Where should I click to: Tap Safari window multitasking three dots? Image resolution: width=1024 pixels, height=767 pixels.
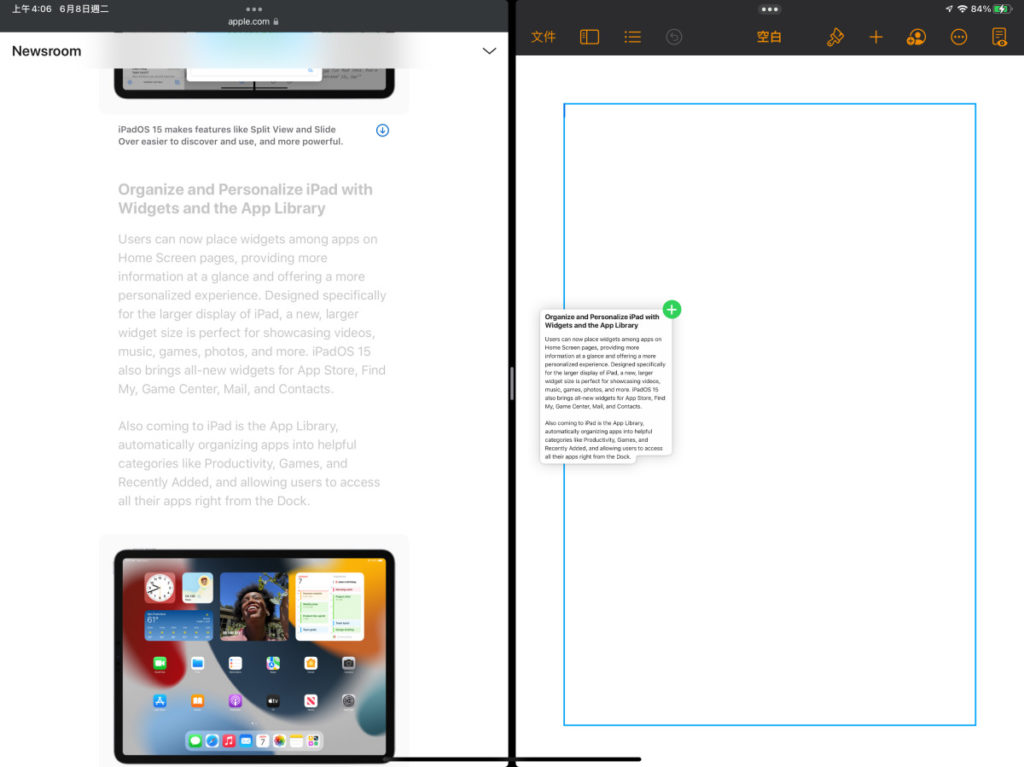pyautogui.click(x=254, y=9)
